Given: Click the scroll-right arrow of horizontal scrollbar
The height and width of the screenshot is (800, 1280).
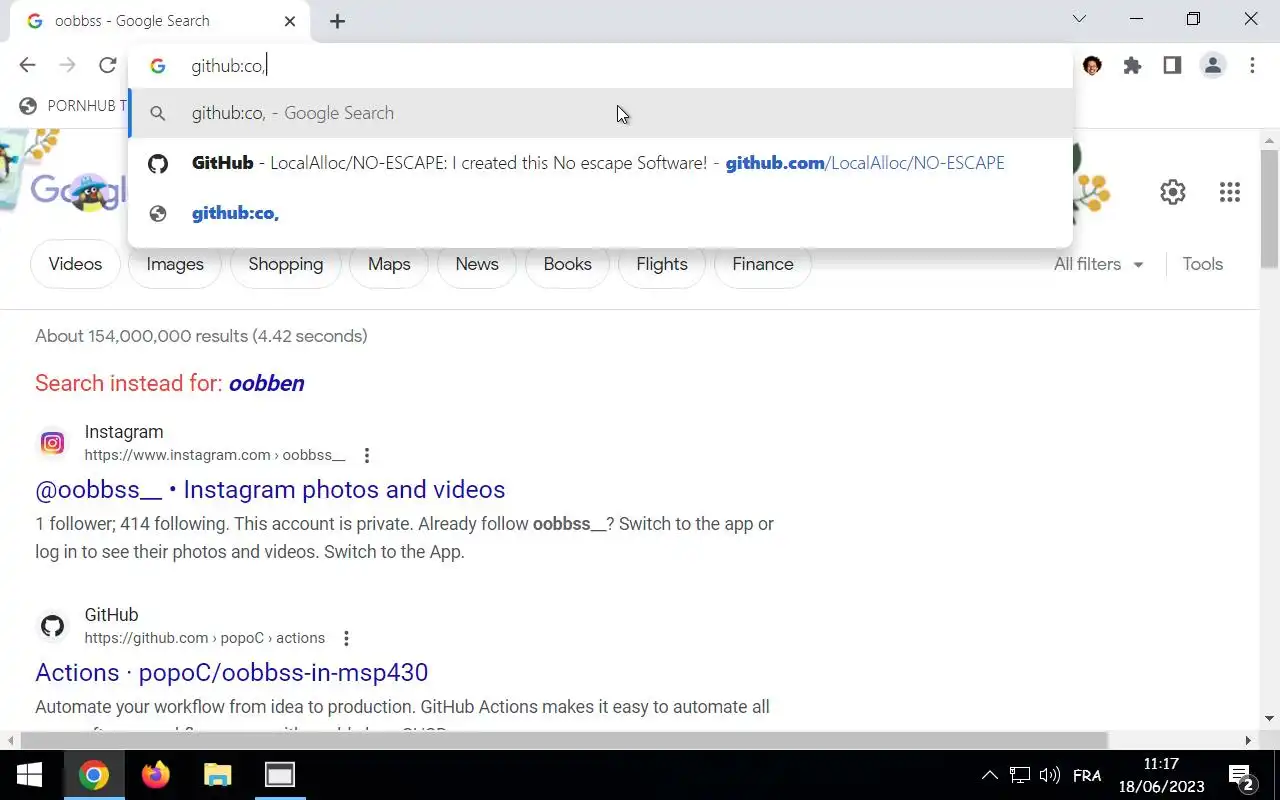Looking at the screenshot, I should coord(1248,740).
